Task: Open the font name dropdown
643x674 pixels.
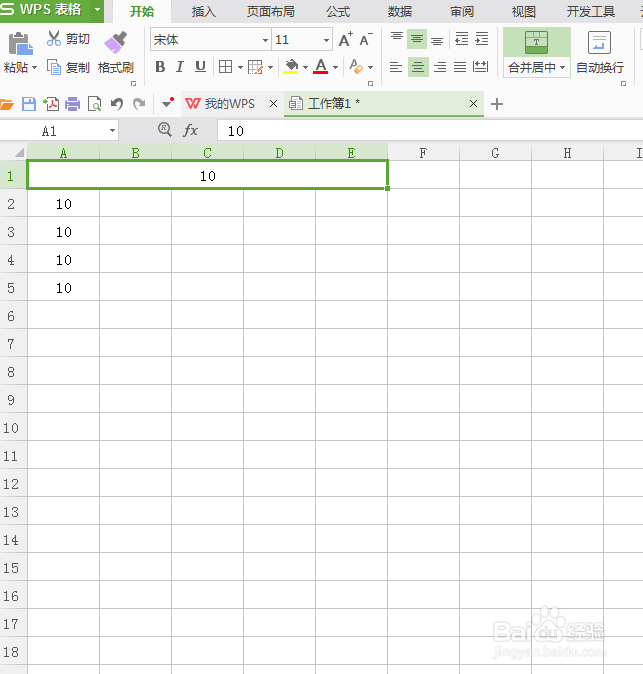Action: pyautogui.click(x=265, y=40)
